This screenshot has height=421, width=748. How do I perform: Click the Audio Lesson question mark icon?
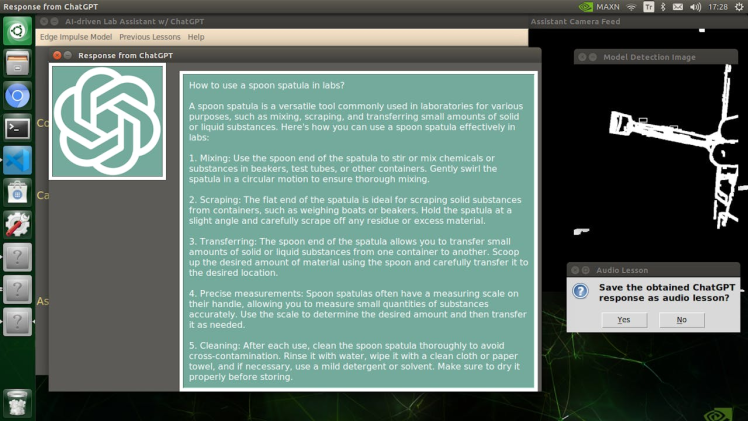coord(581,291)
